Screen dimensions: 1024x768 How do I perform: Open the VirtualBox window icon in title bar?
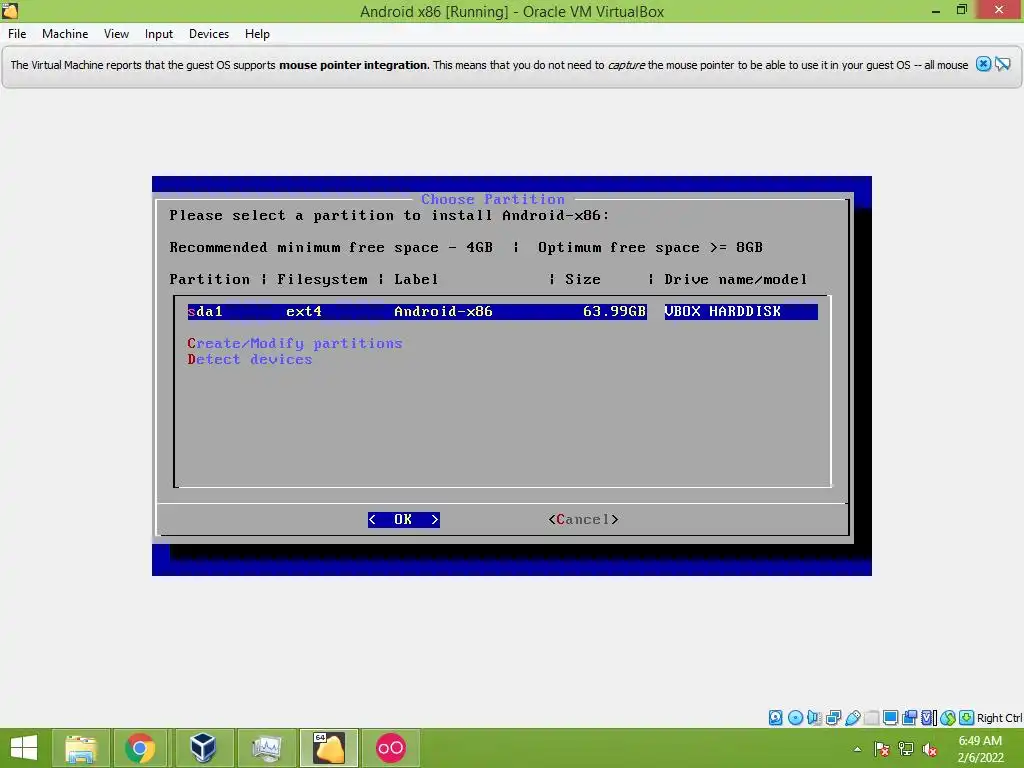[10, 10]
